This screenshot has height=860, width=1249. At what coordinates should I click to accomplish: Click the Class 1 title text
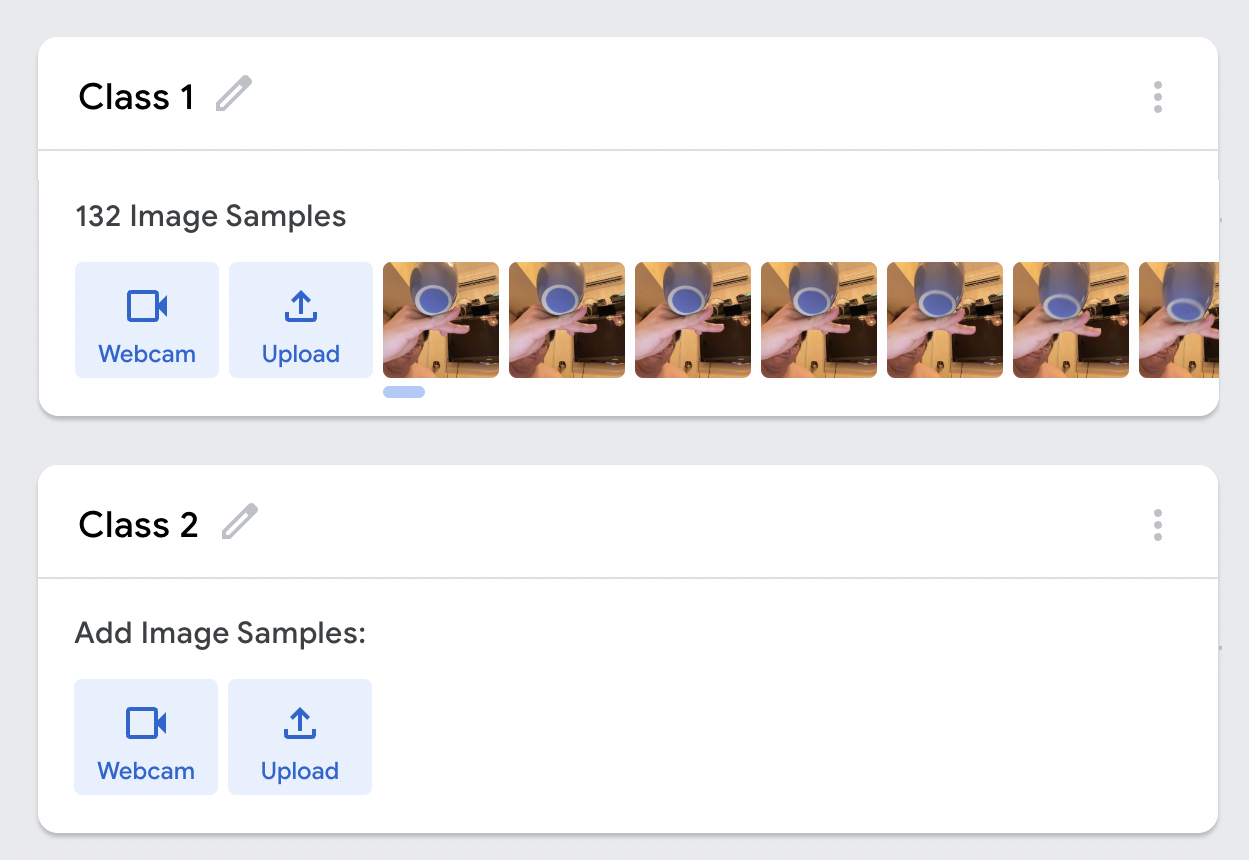(137, 97)
